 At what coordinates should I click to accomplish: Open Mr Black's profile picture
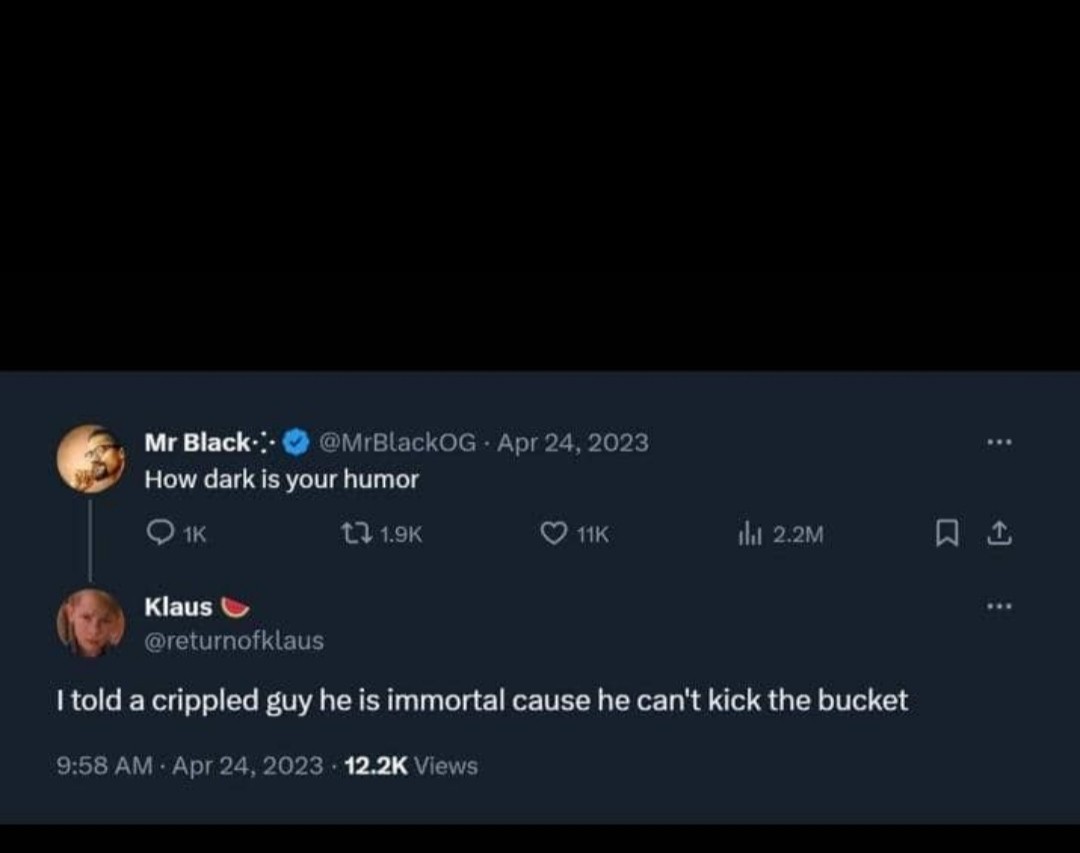90,459
